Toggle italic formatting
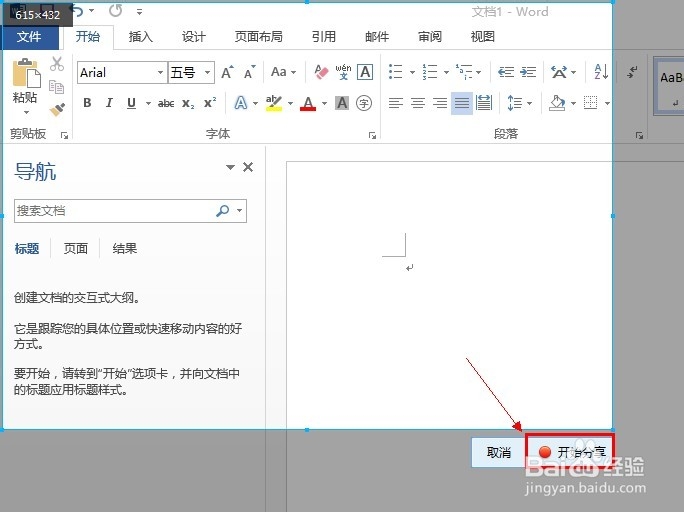684x512 pixels. pos(109,103)
